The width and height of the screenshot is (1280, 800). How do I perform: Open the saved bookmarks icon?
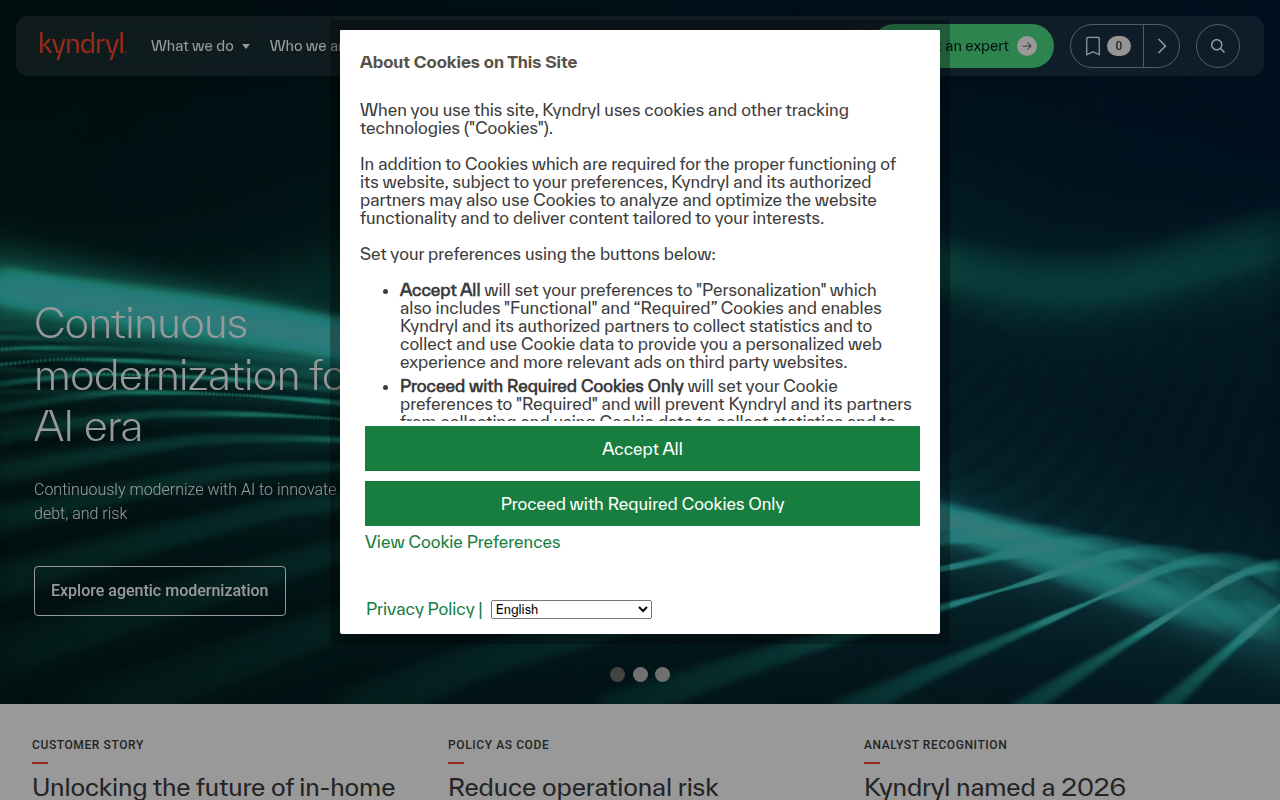coord(1093,46)
